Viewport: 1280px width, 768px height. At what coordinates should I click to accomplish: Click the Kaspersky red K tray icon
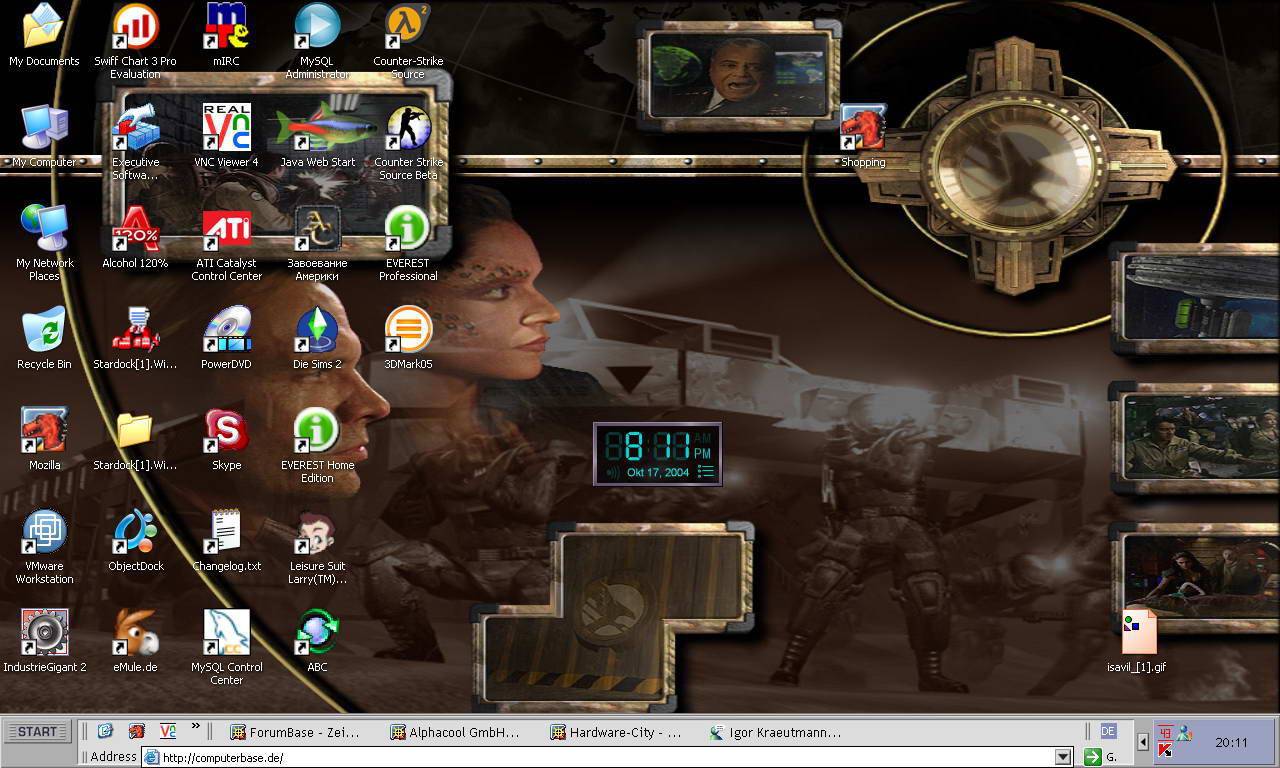coord(1165,749)
